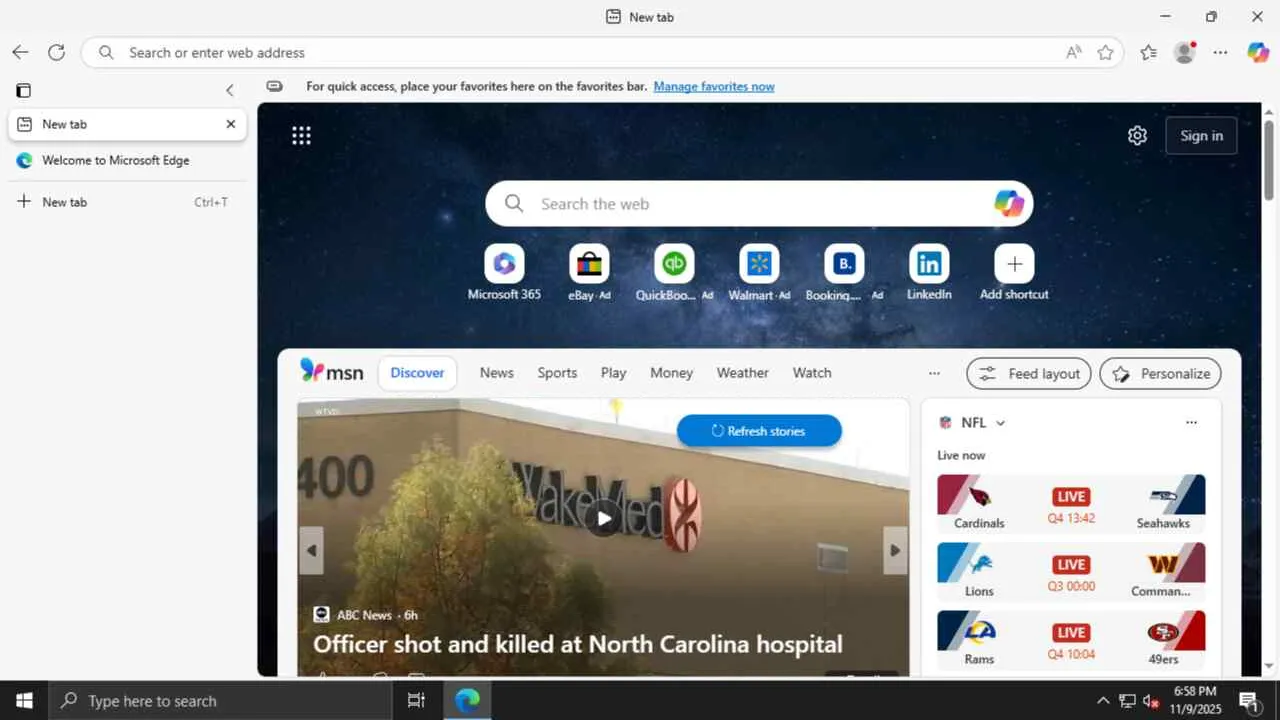This screenshot has width=1280, height=720.
Task: Open Rams vs 49ers live game
Action: [1071, 639]
